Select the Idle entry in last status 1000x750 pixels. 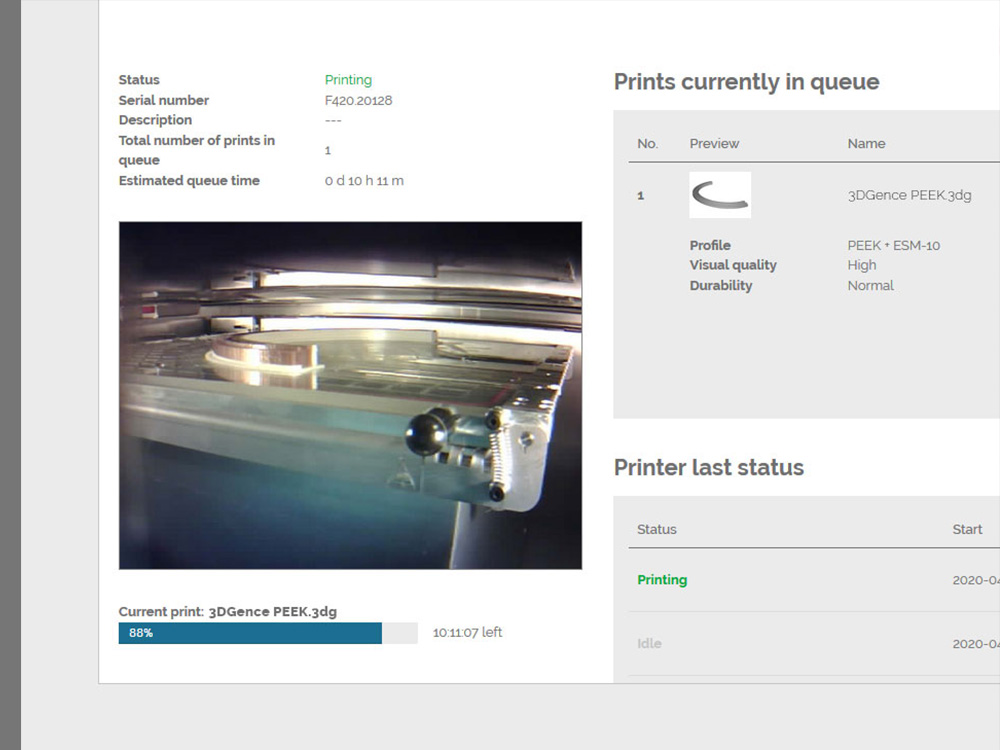[x=649, y=644]
